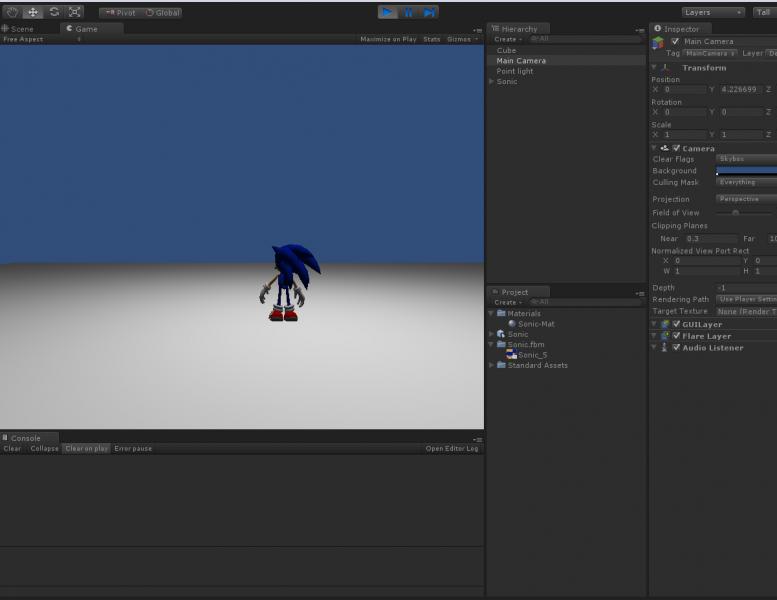This screenshot has width=777, height=600.
Task: Click the Audio Listener component icon
Action: [x=665, y=348]
